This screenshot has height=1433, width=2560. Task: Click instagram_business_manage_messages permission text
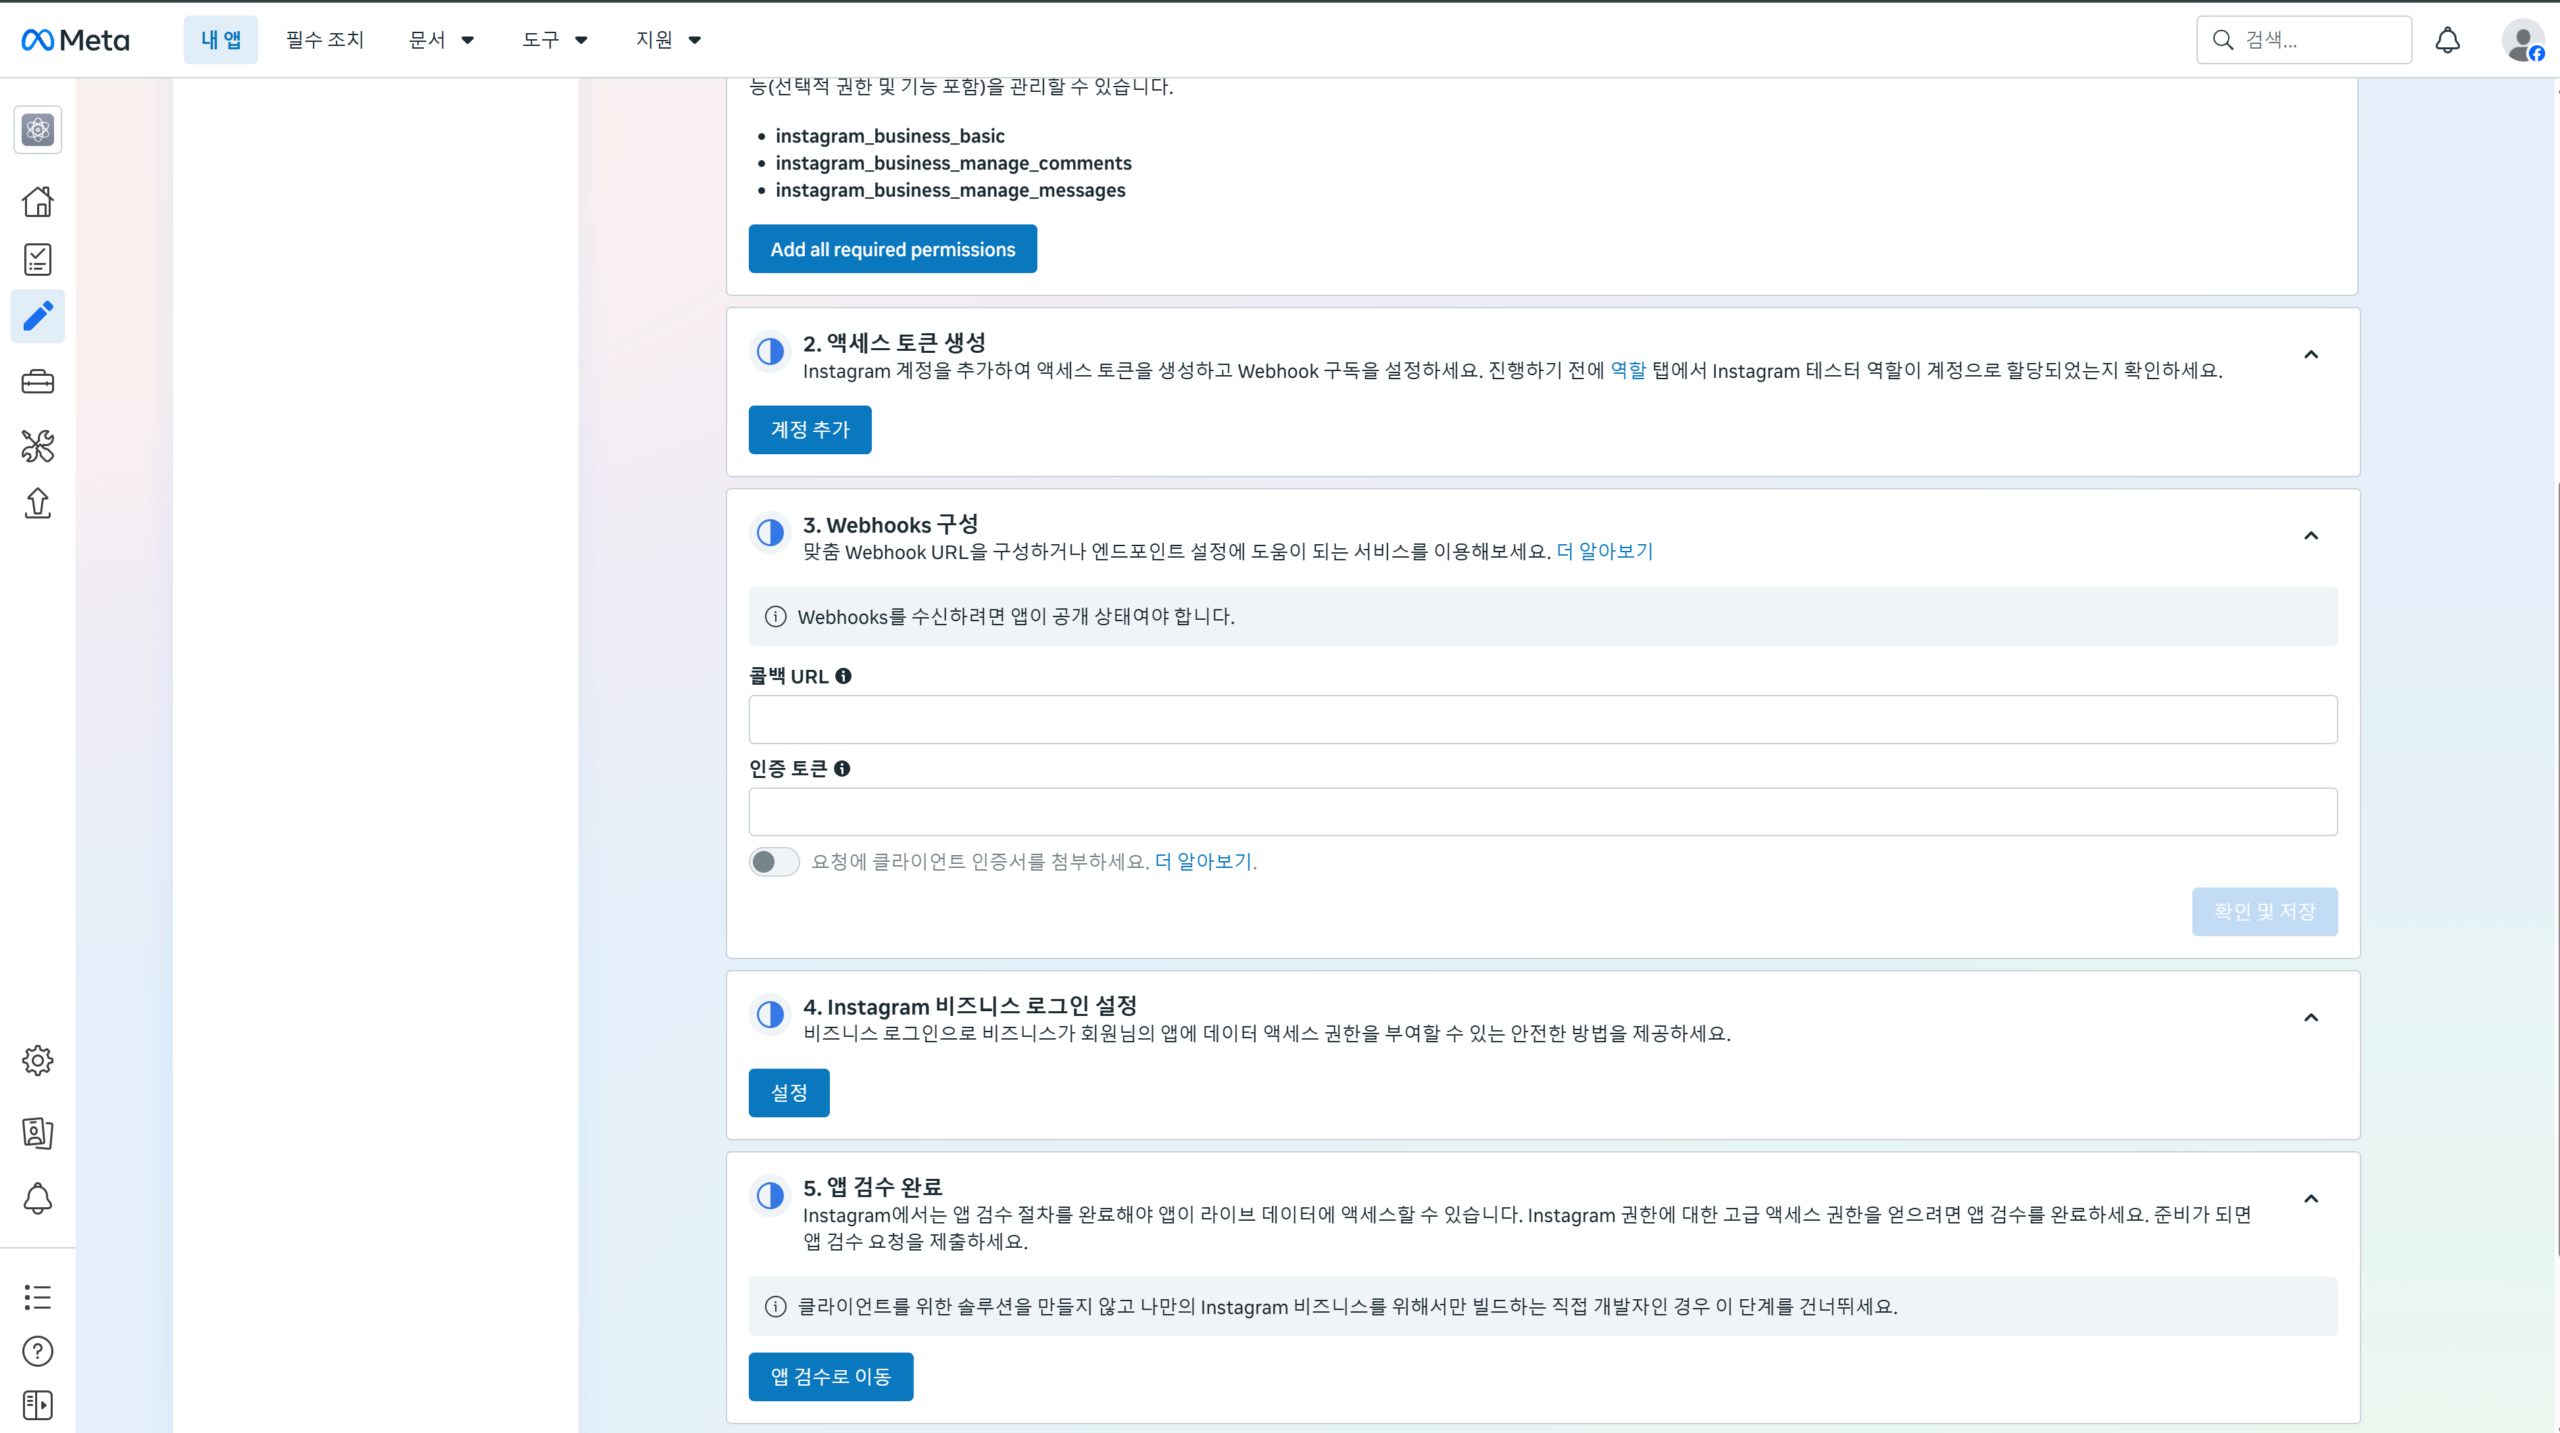[950, 190]
